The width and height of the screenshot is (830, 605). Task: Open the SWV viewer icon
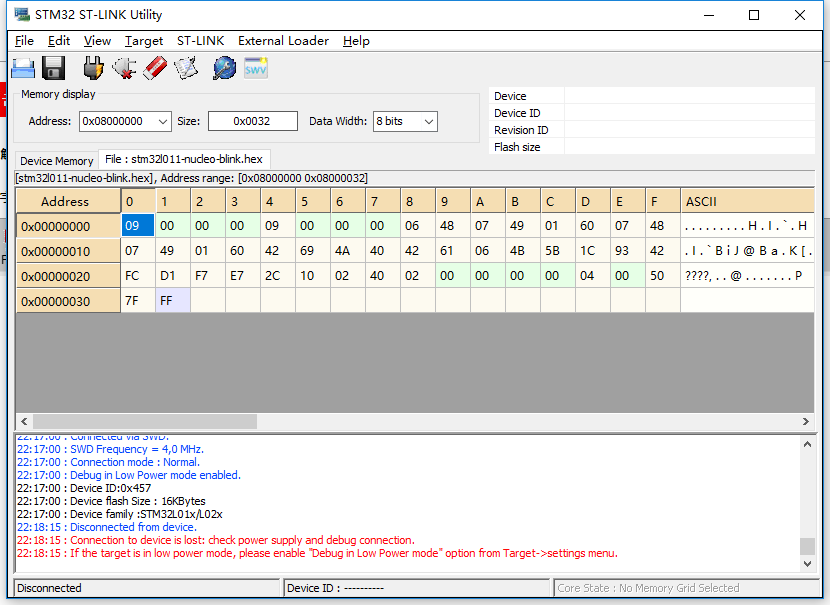(256, 68)
